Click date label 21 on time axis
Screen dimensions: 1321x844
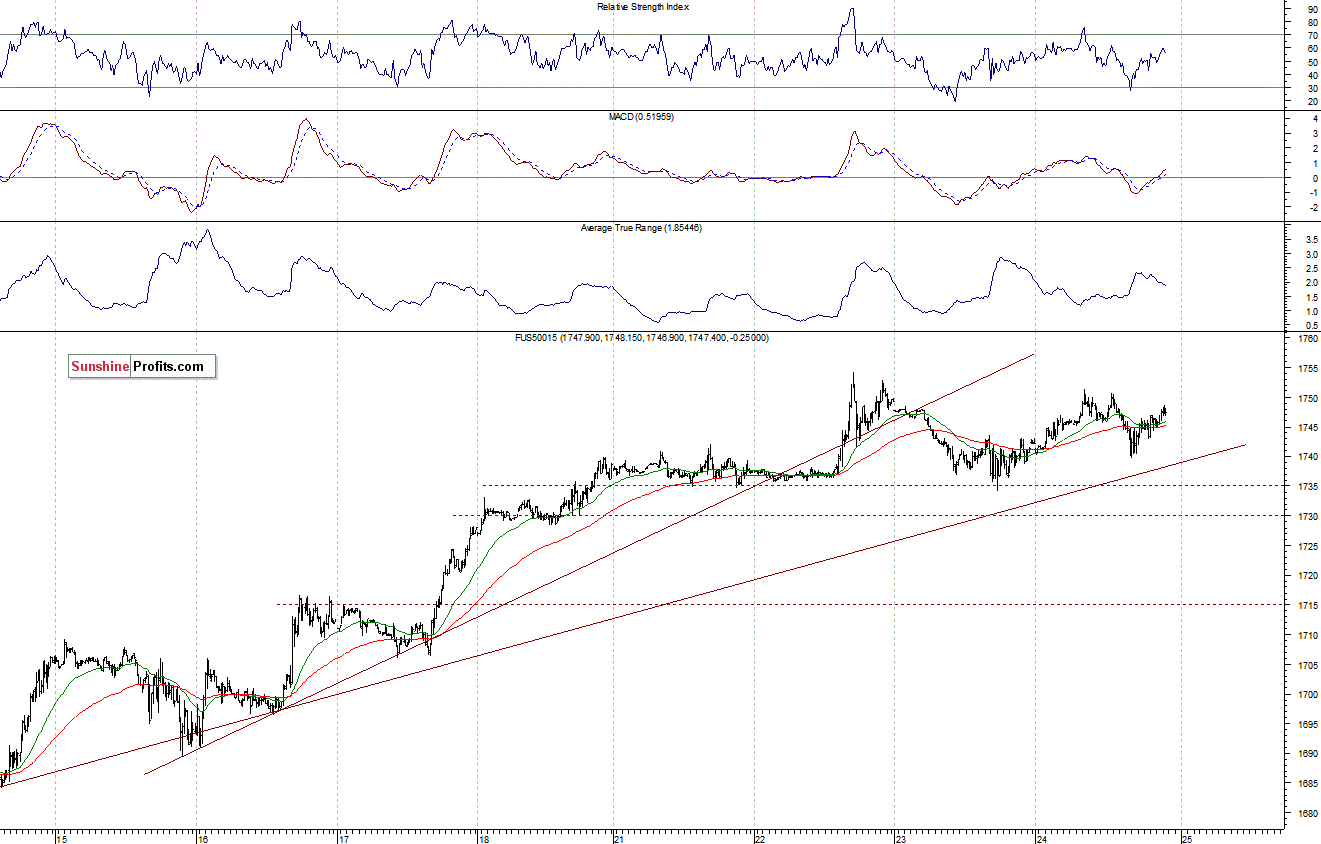(620, 838)
